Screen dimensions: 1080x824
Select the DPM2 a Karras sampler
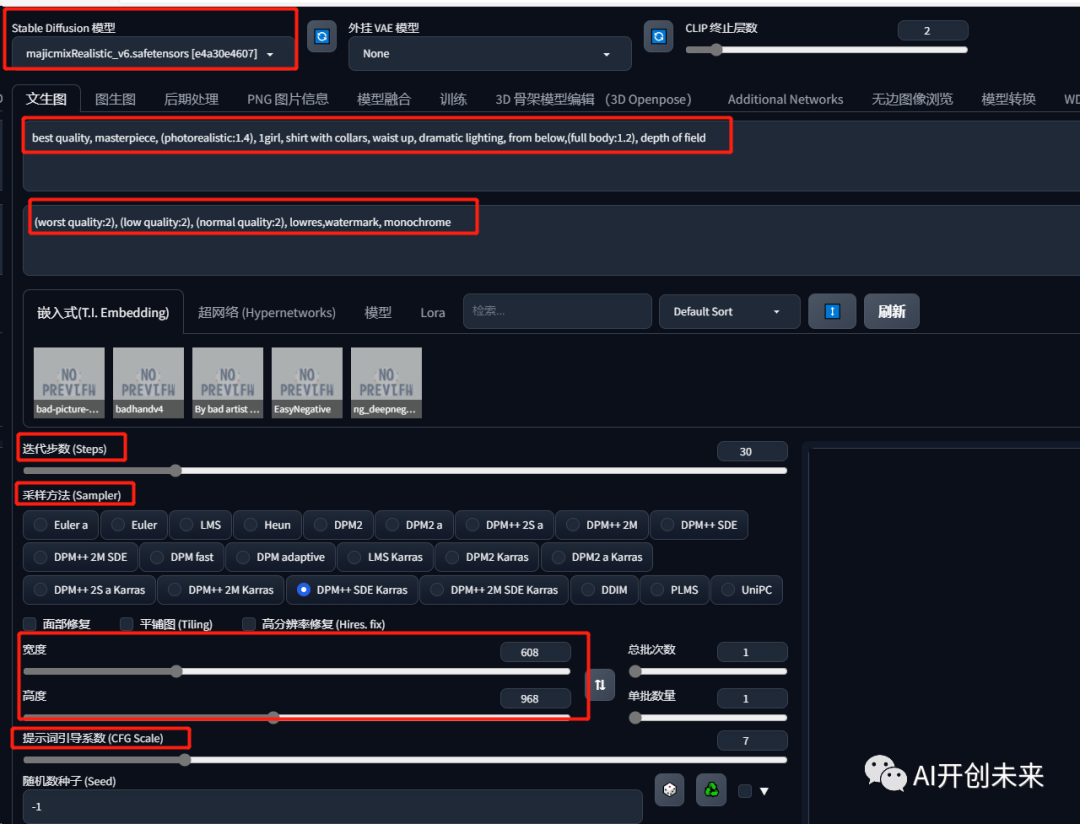(x=596, y=557)
